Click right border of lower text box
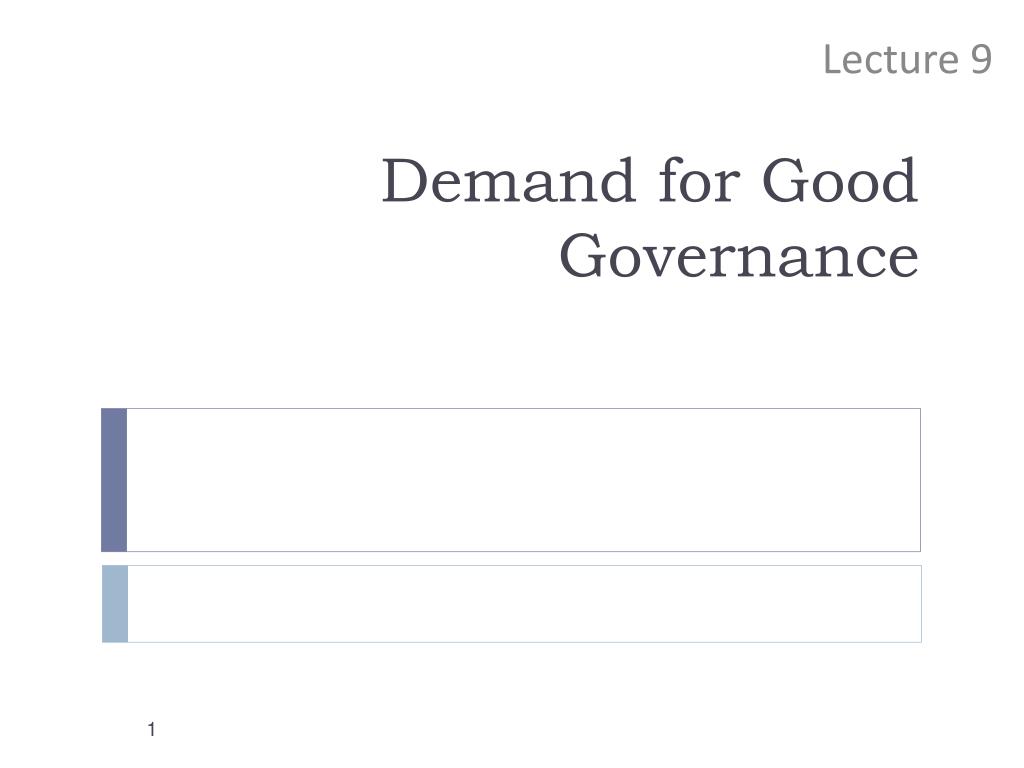This screenshot has width=1024, height=768. point(921,604)
